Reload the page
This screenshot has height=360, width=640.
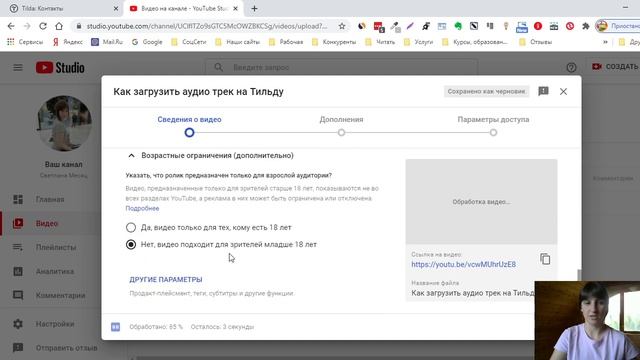[x=43, y=26]
